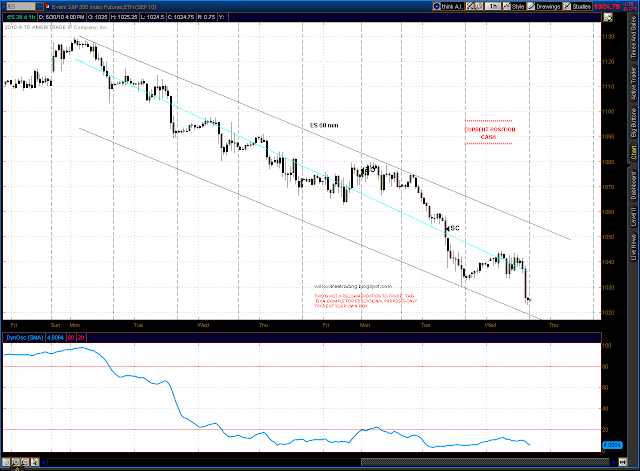640x471 pixels.
Task: Click the C: 1024.75 close value
Action: tap(181, 17)
